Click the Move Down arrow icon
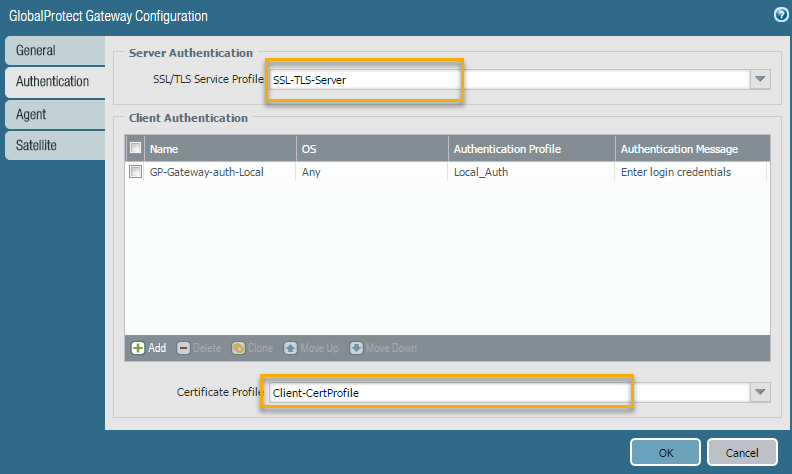The width and height of the screenshot is (792, 474). coord(356,348)
